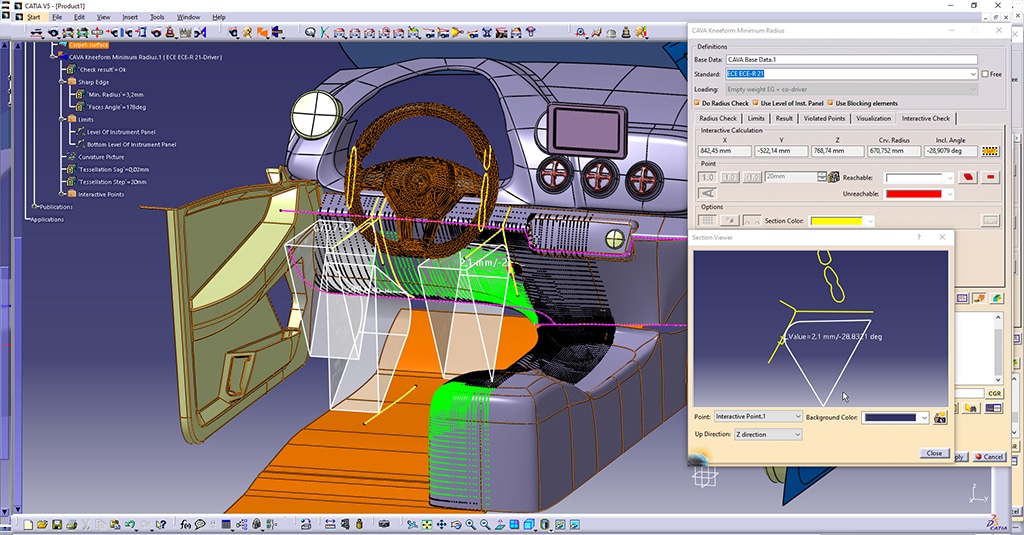
Task: Select Interactive Points in the tree
Action: coord(101,195)
